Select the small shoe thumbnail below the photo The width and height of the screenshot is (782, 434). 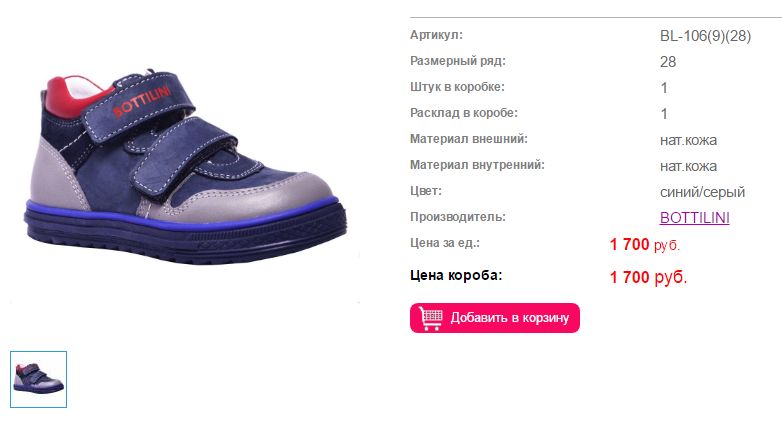pos(38,379)
